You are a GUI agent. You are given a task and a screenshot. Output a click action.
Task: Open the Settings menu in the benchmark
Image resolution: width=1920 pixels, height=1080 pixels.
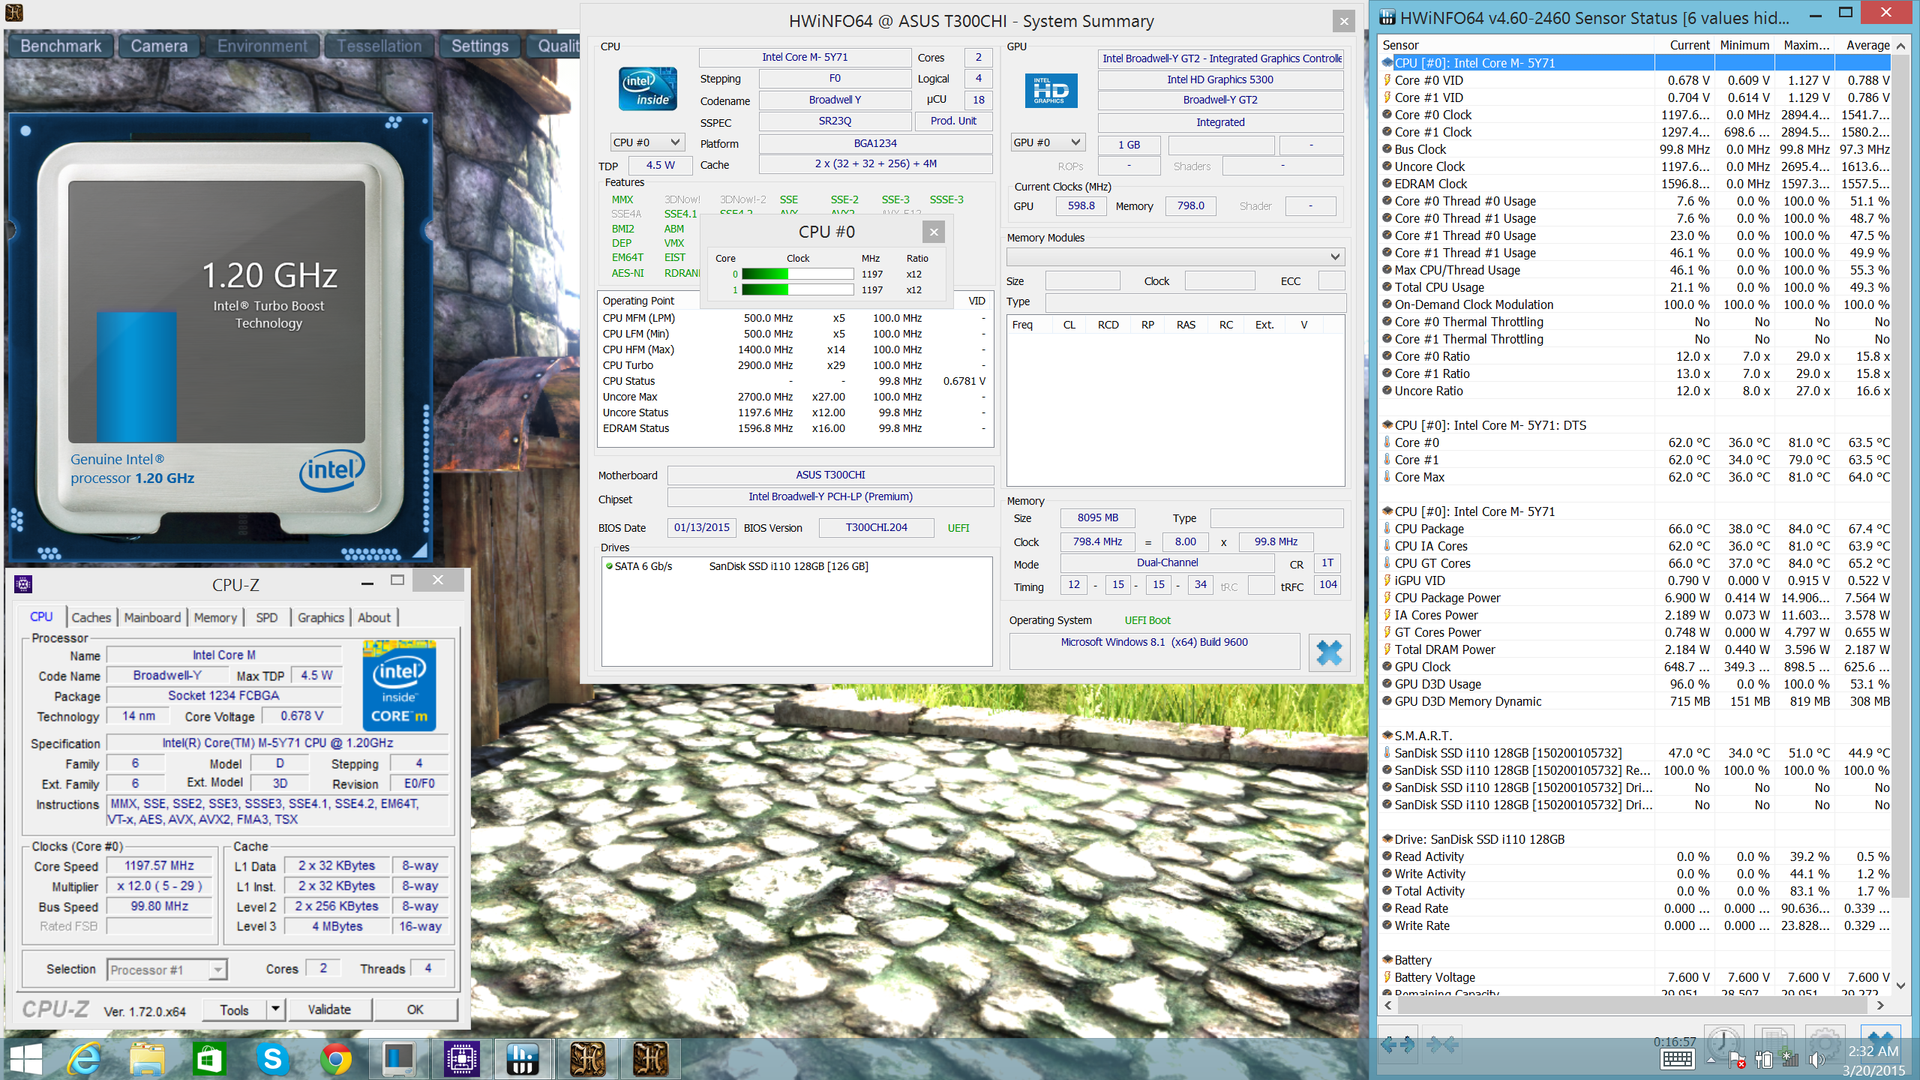(479, 46)
